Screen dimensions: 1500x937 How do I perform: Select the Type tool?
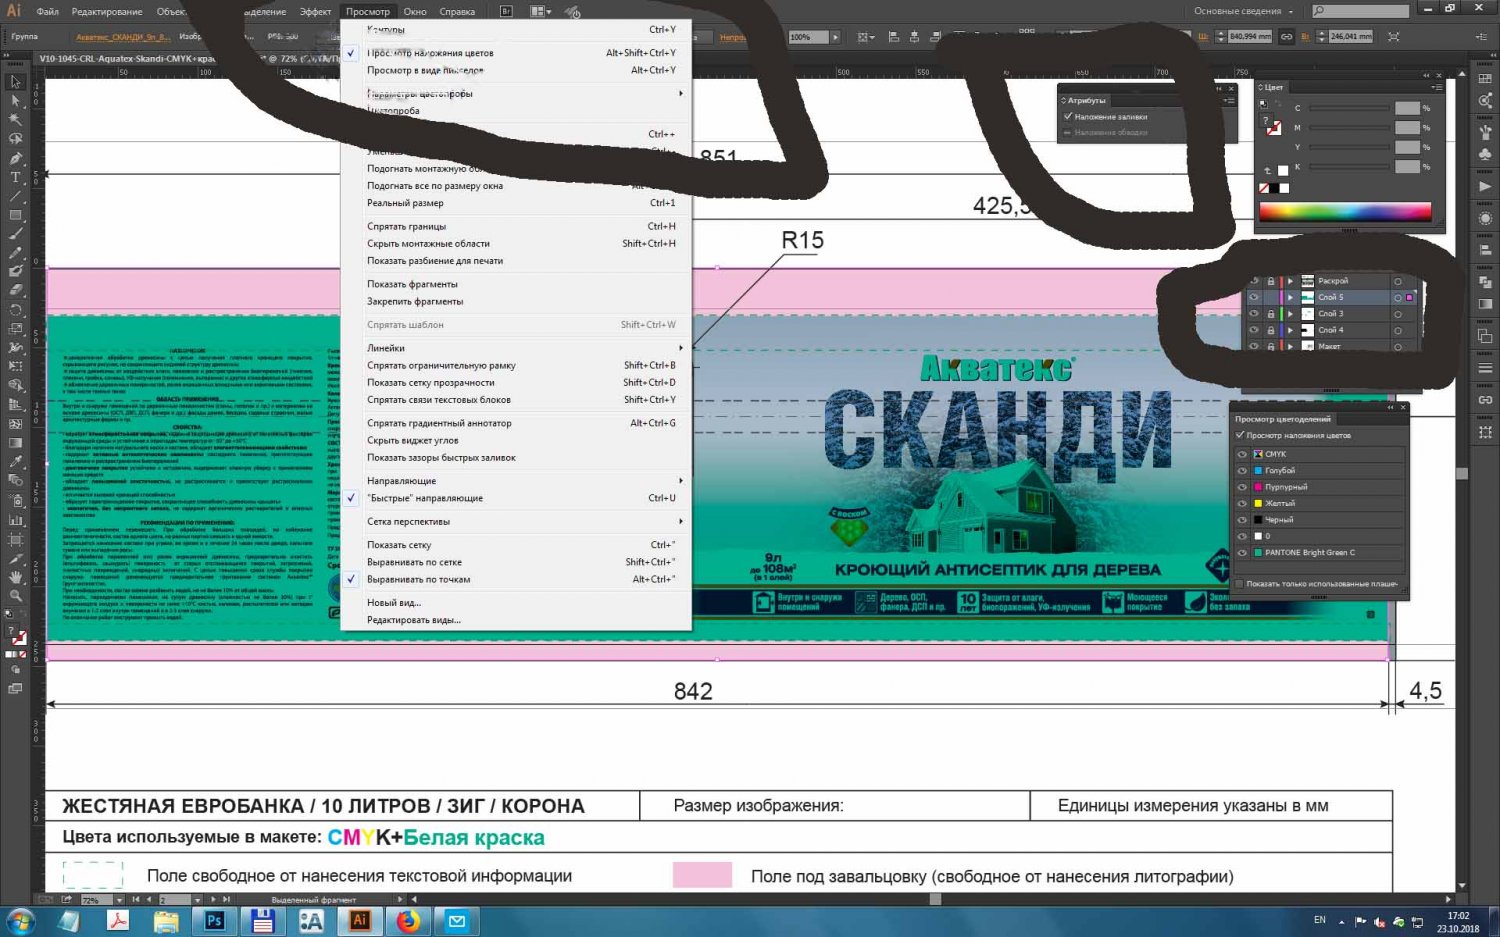click(15, 177)
